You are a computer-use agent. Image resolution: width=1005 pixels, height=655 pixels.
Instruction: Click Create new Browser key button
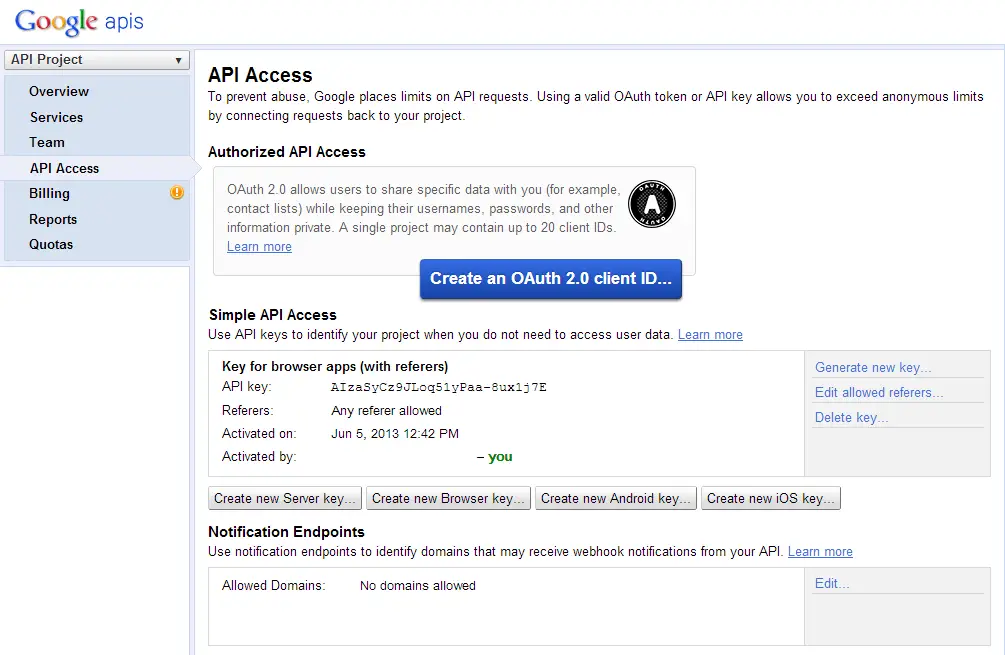pos(449,498)
